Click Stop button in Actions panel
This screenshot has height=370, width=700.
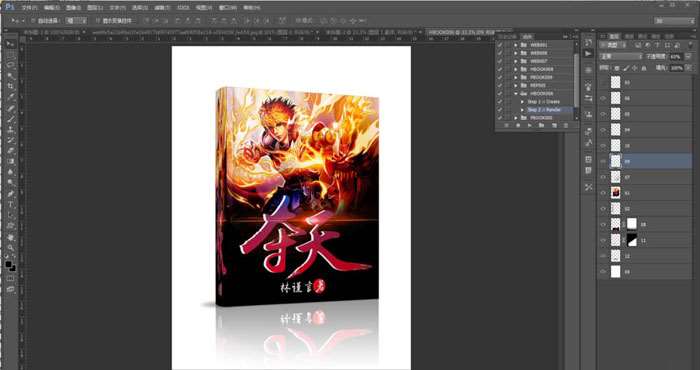[506, 125]
